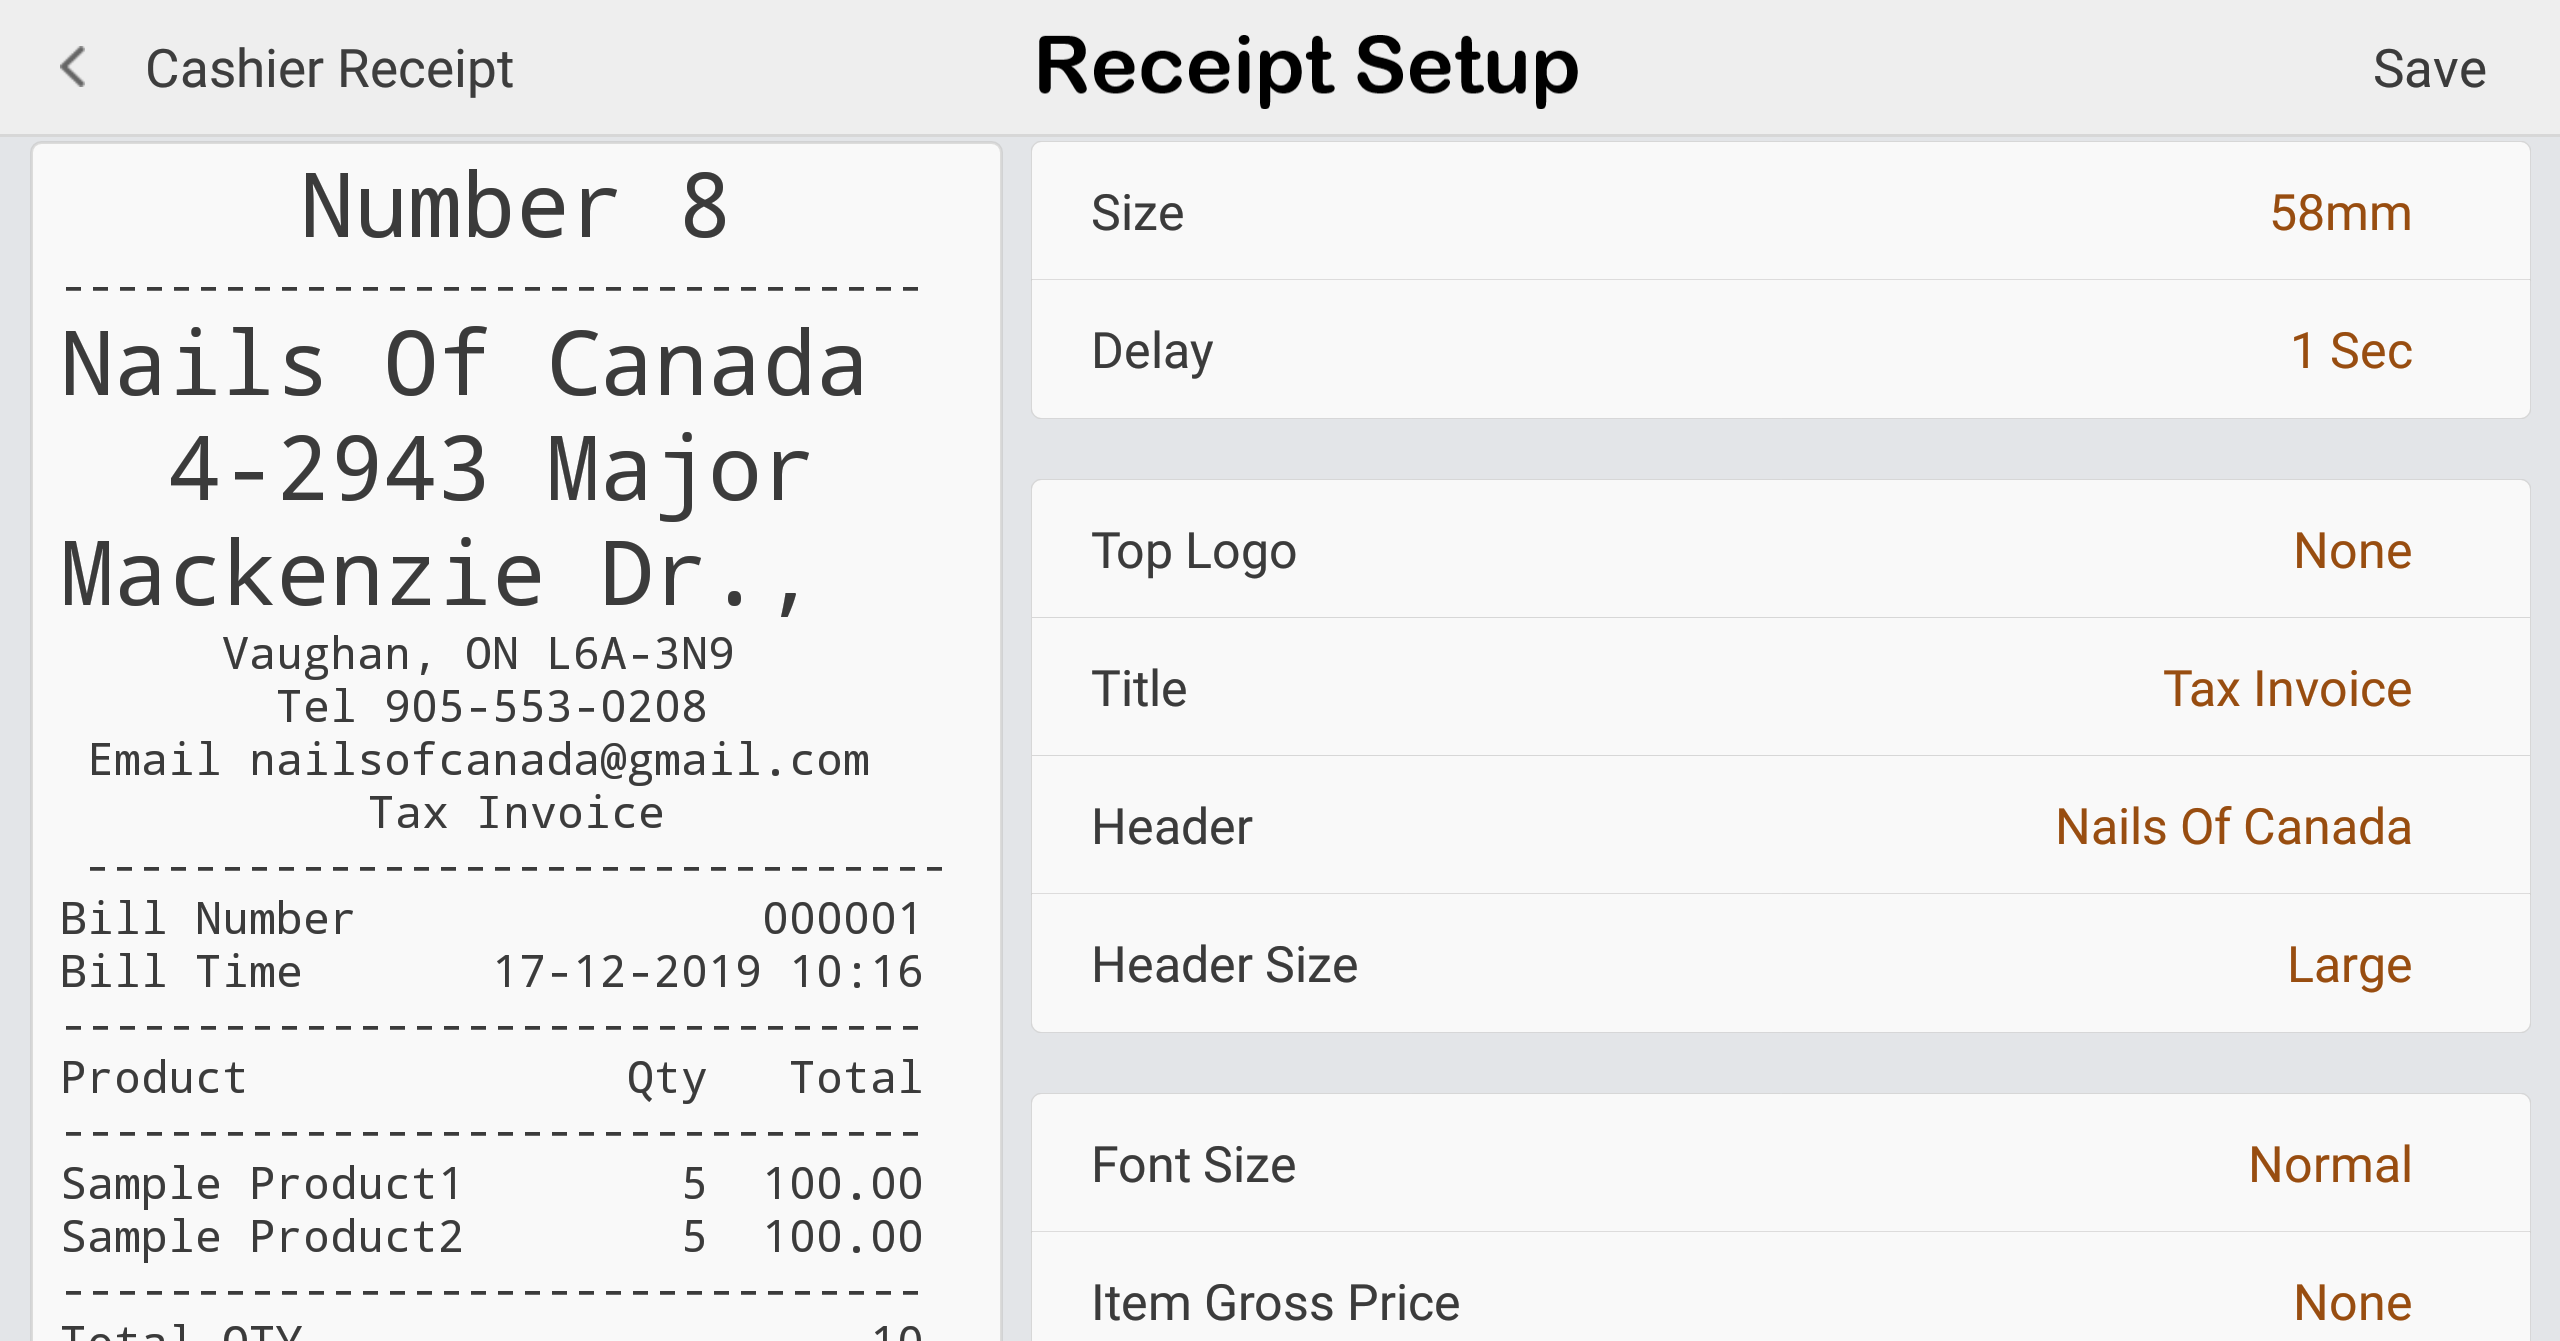The width and height of the screenshot is (2560, 1341).
Task: Click the Save button
Action: point(2429,69)
